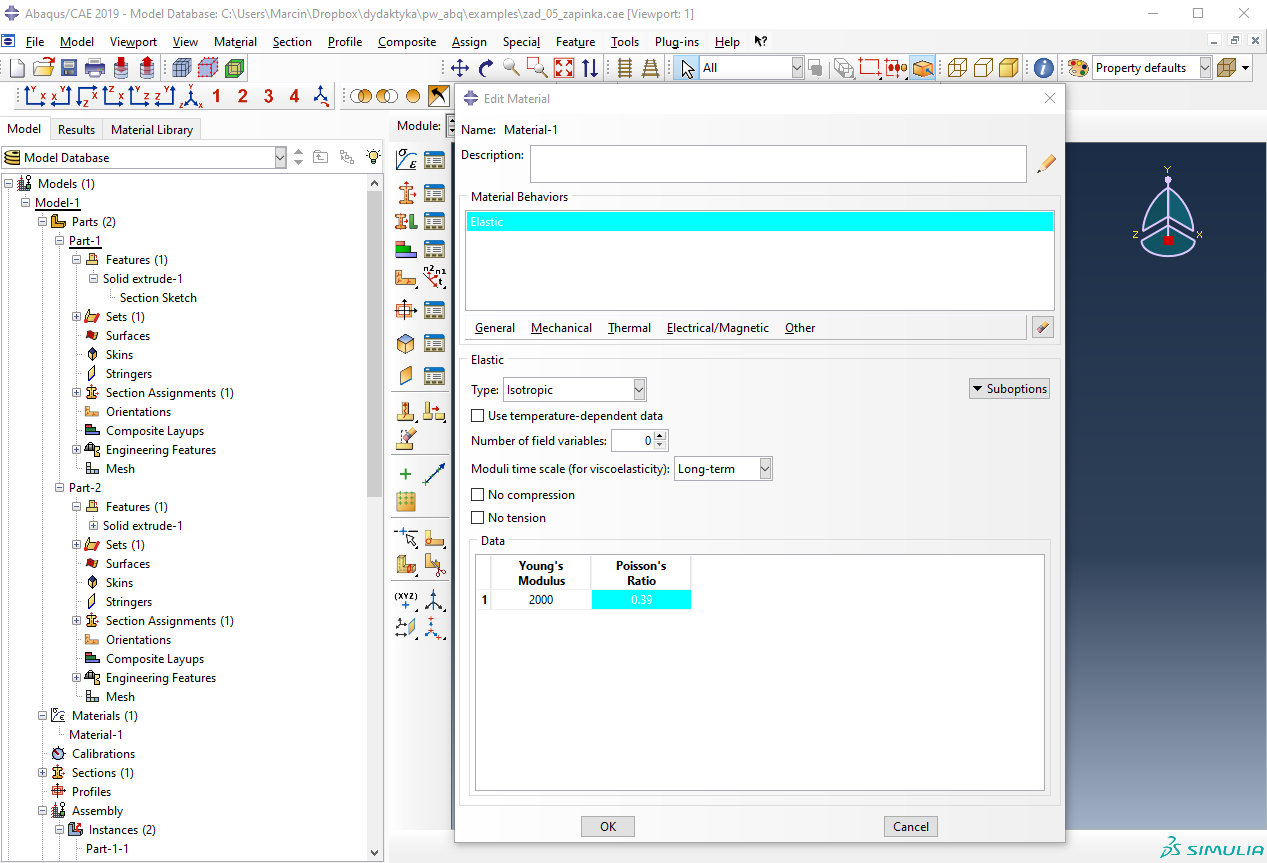
Task: Open the Moduli time scale dropdown
Action: (724, 469)
